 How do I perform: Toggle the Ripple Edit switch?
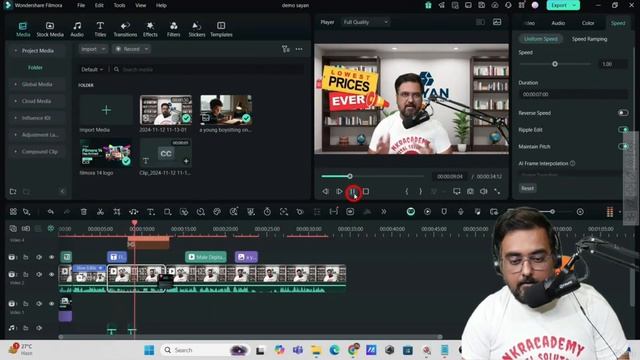[623, 129]
